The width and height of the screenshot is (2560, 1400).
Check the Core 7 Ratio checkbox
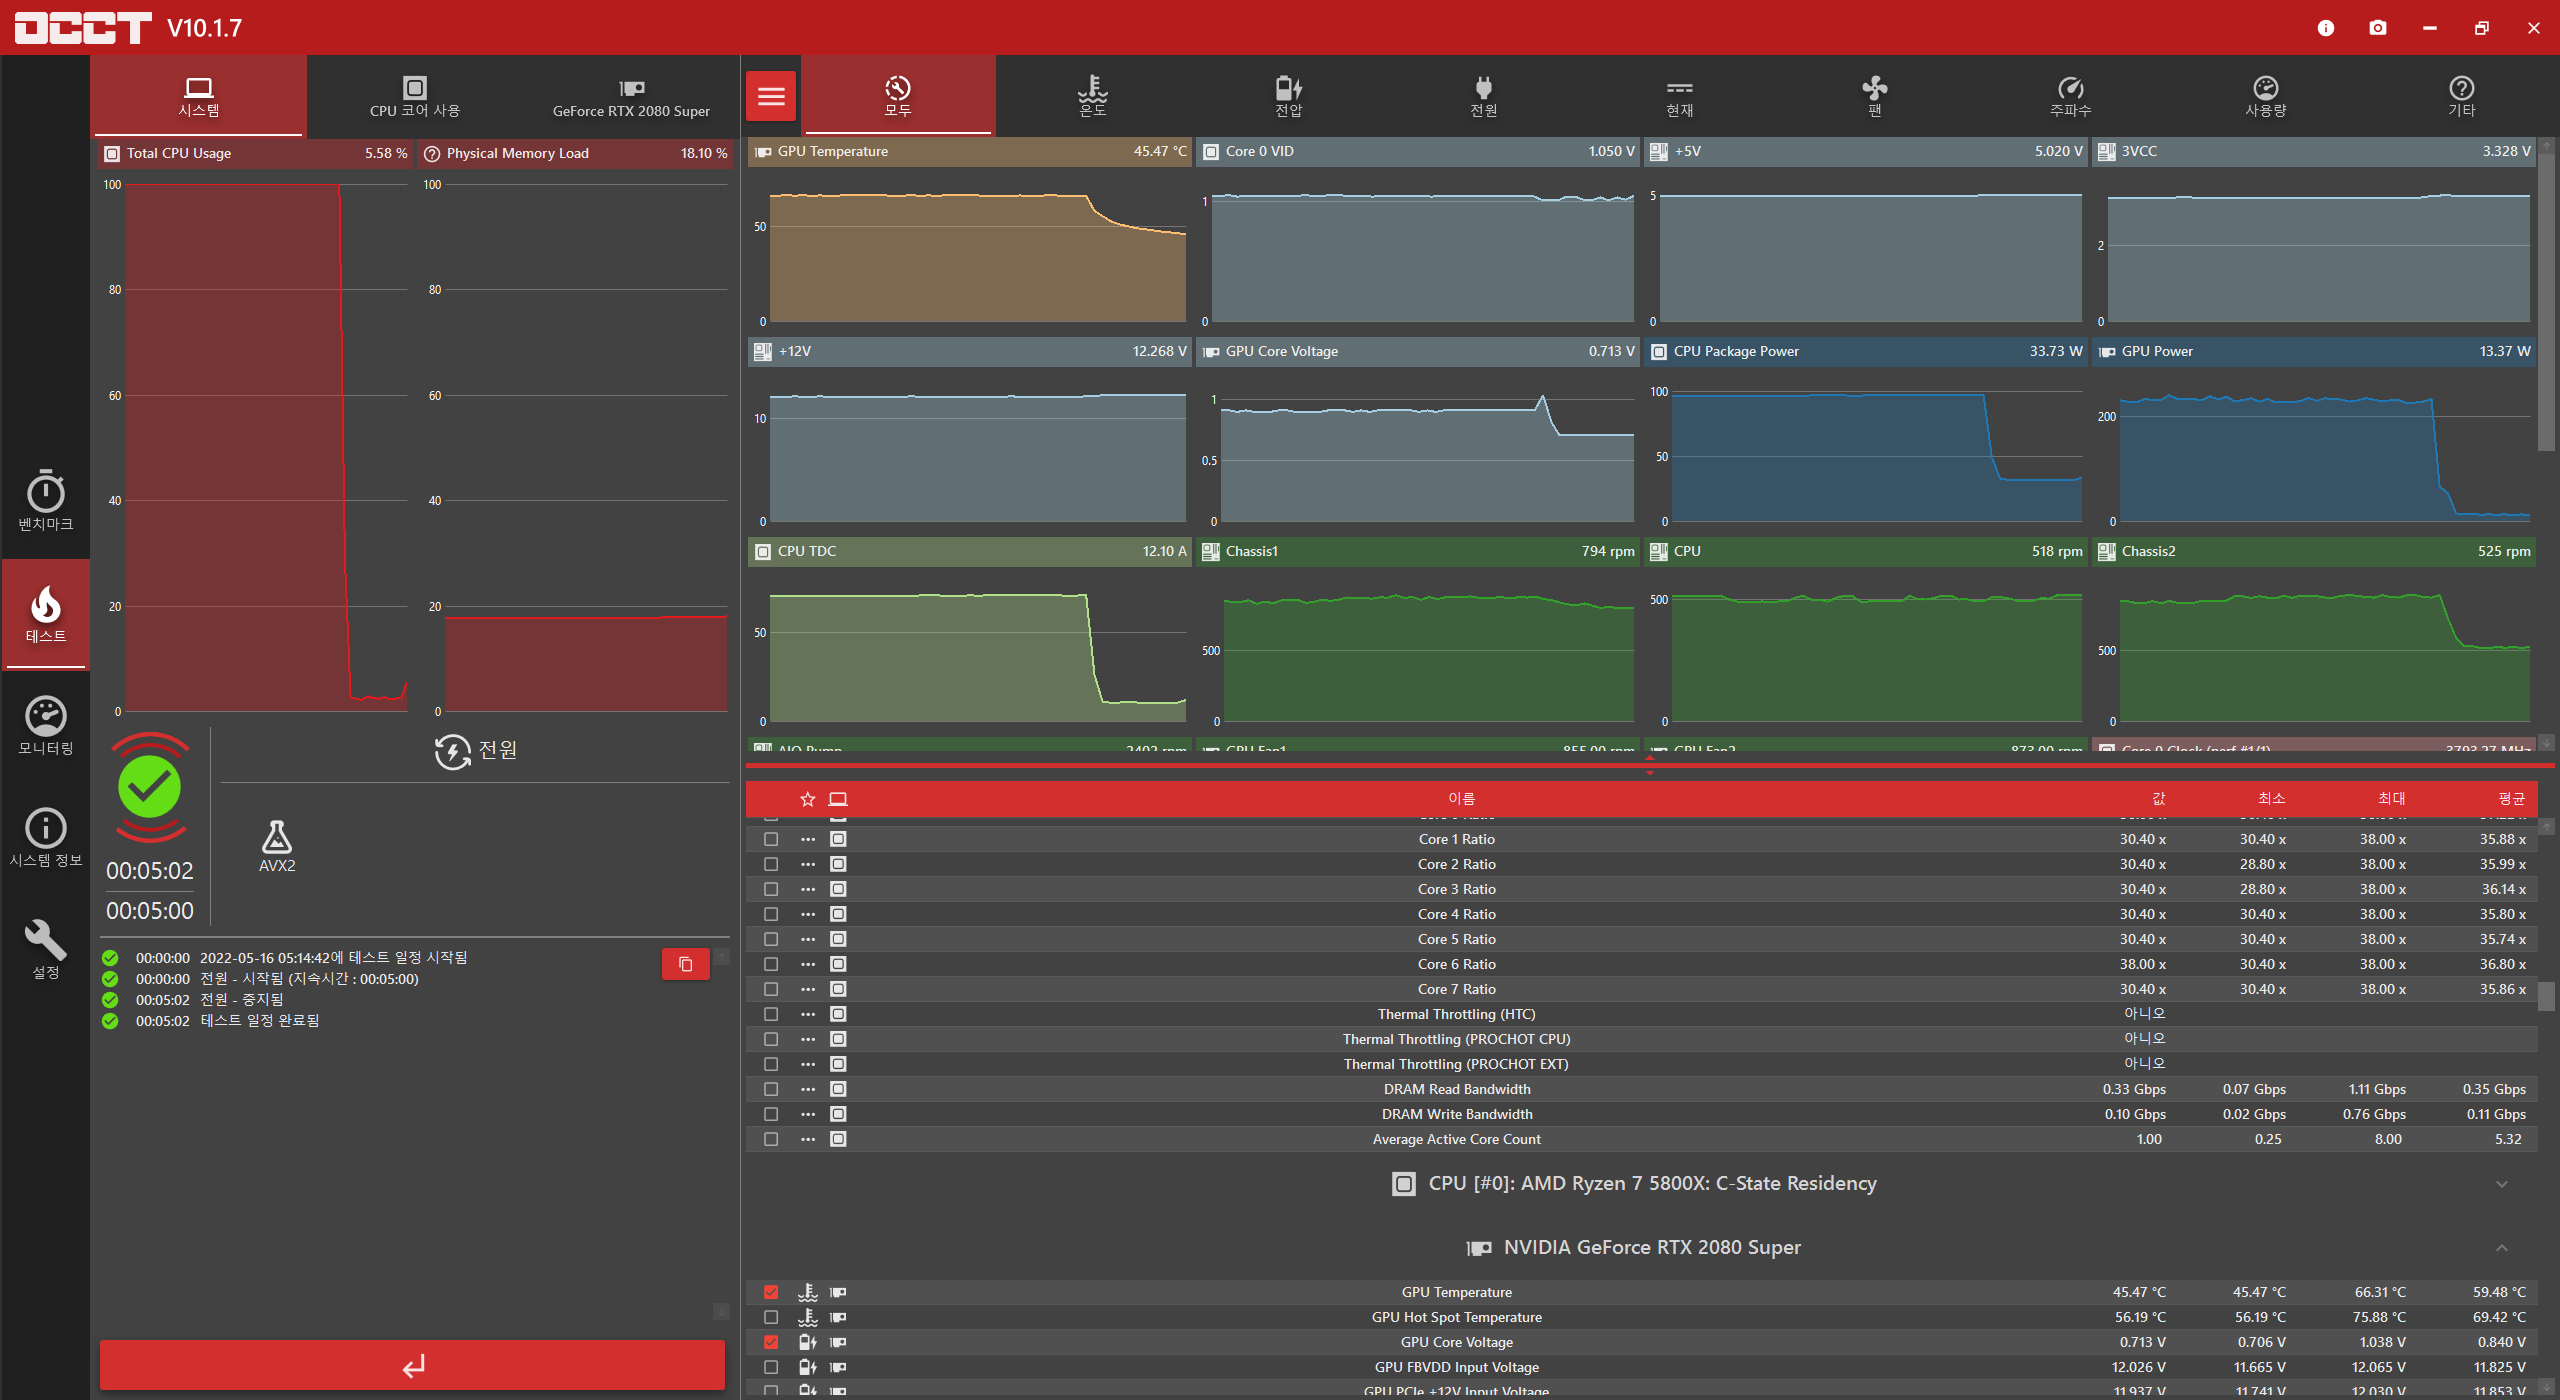[x=771, y=989]
